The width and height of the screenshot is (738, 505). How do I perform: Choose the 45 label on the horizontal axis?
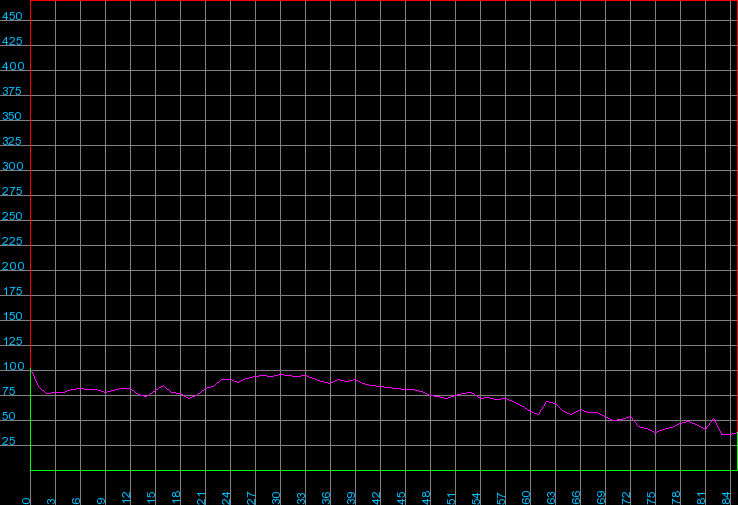pyautogui.click(x=401, y=498)
